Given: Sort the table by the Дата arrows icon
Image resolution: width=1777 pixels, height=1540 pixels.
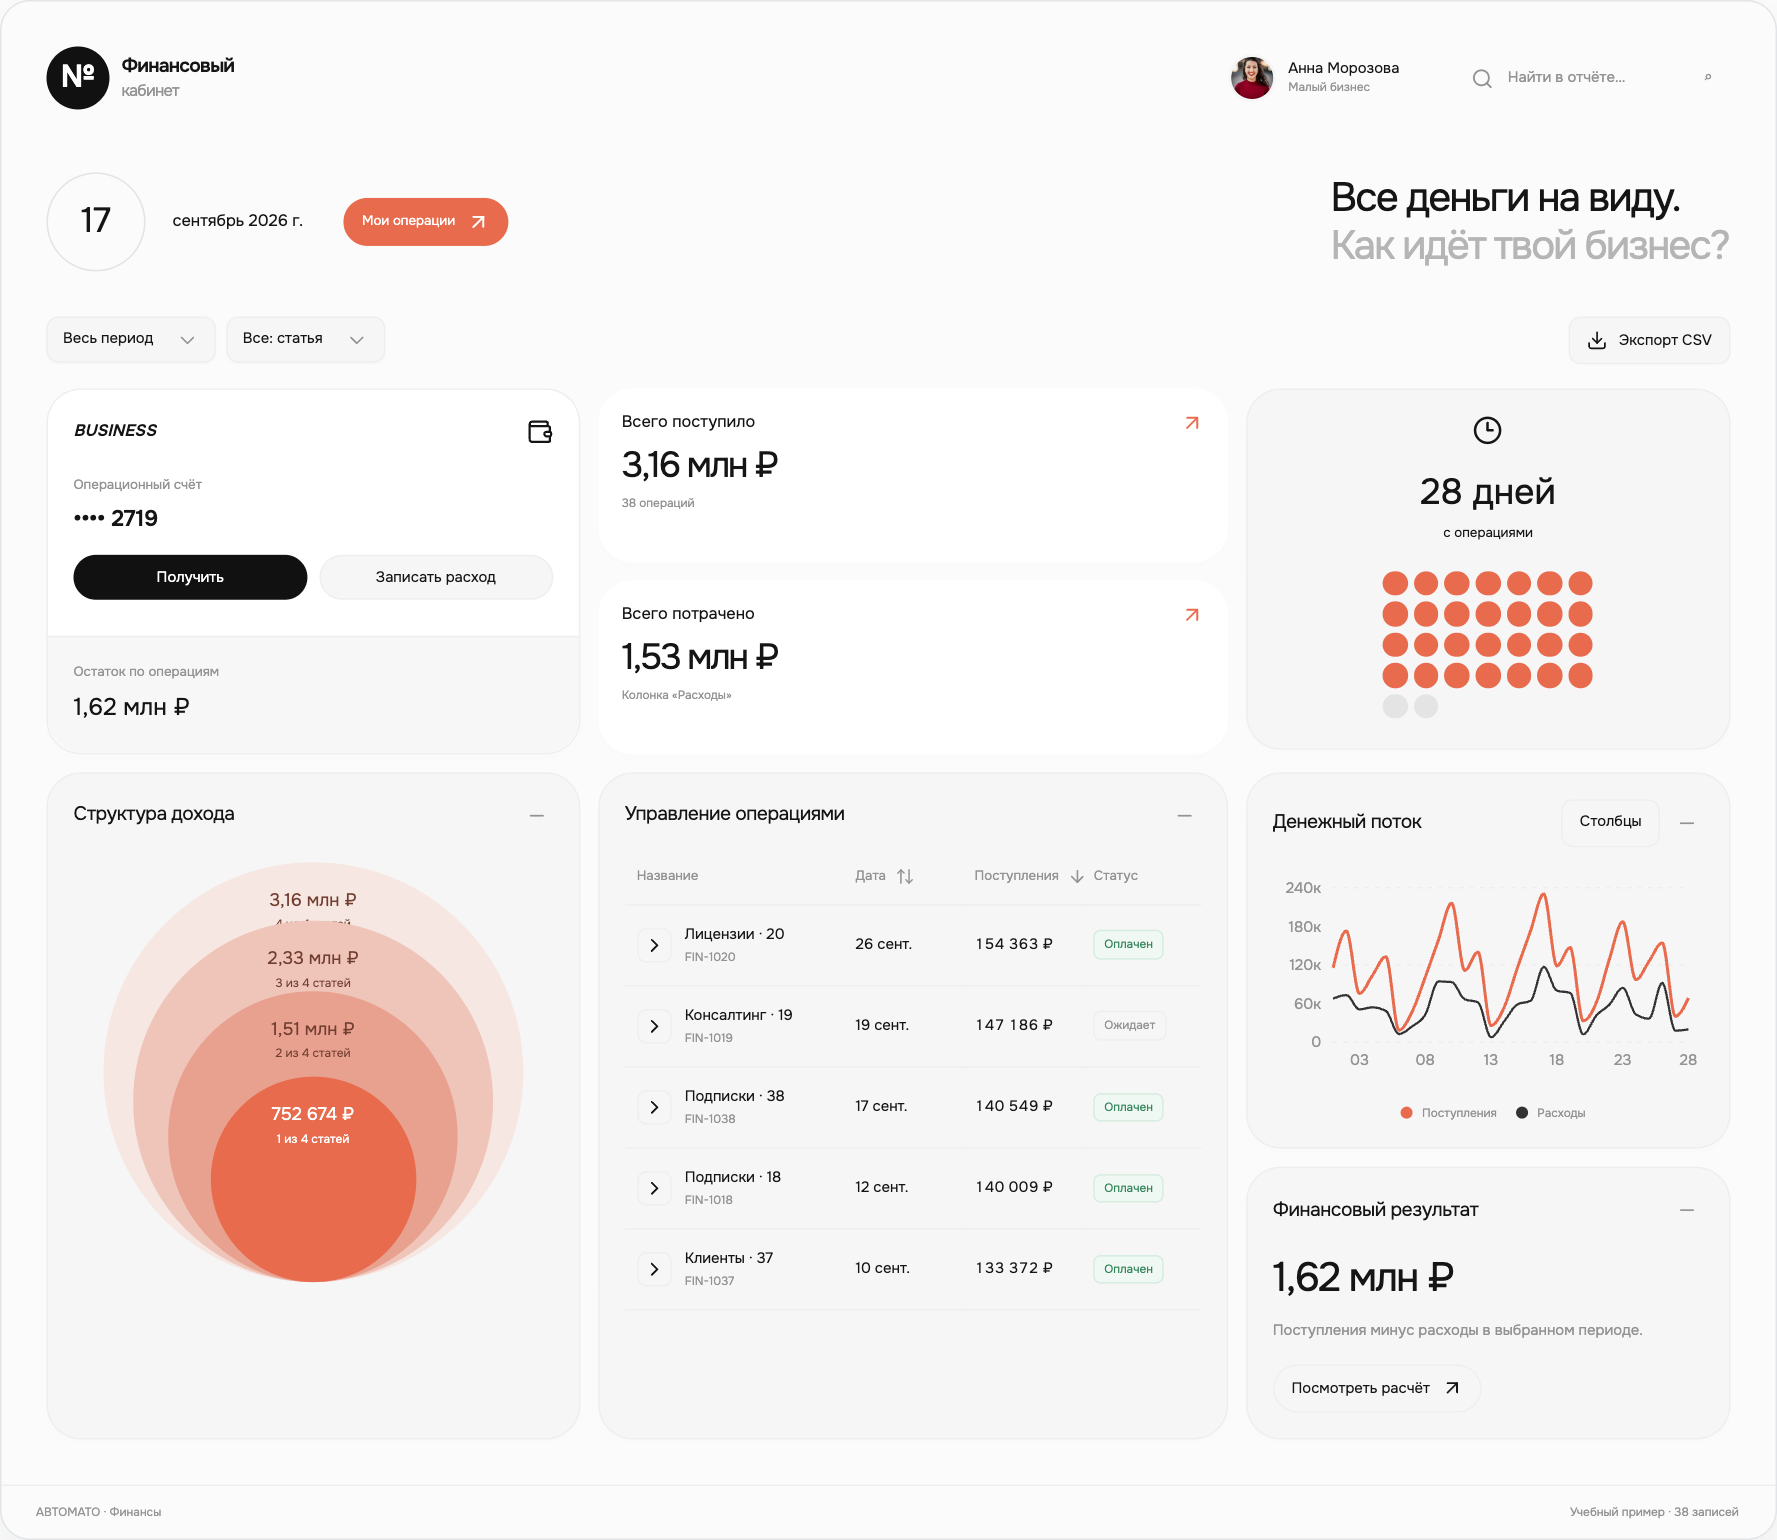Looking at the screenshot, I should coord(905,876).
